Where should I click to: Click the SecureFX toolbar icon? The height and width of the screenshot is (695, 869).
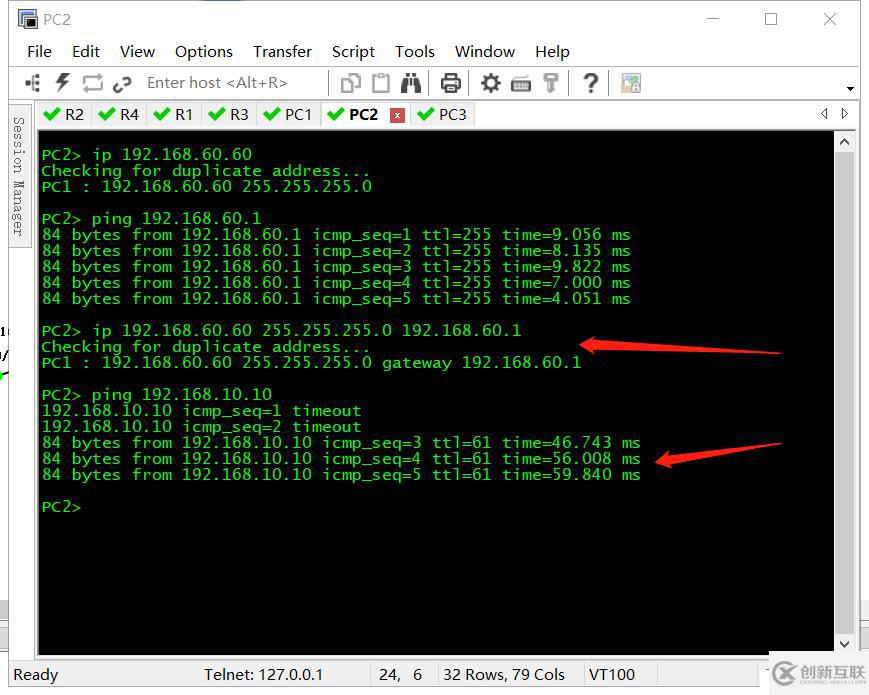coord(631,84)
